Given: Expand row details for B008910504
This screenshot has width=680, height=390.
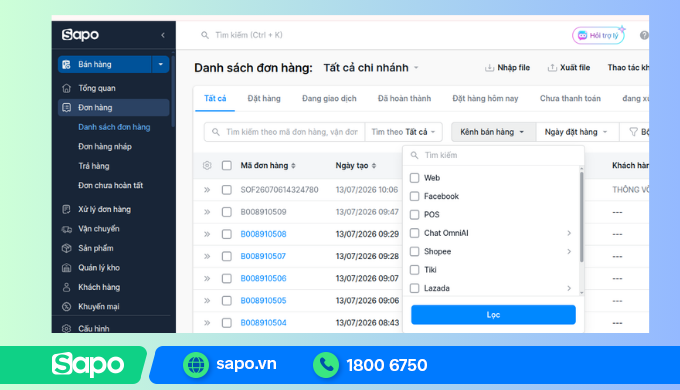Looking at the screenshot, I should pos(207,322).
